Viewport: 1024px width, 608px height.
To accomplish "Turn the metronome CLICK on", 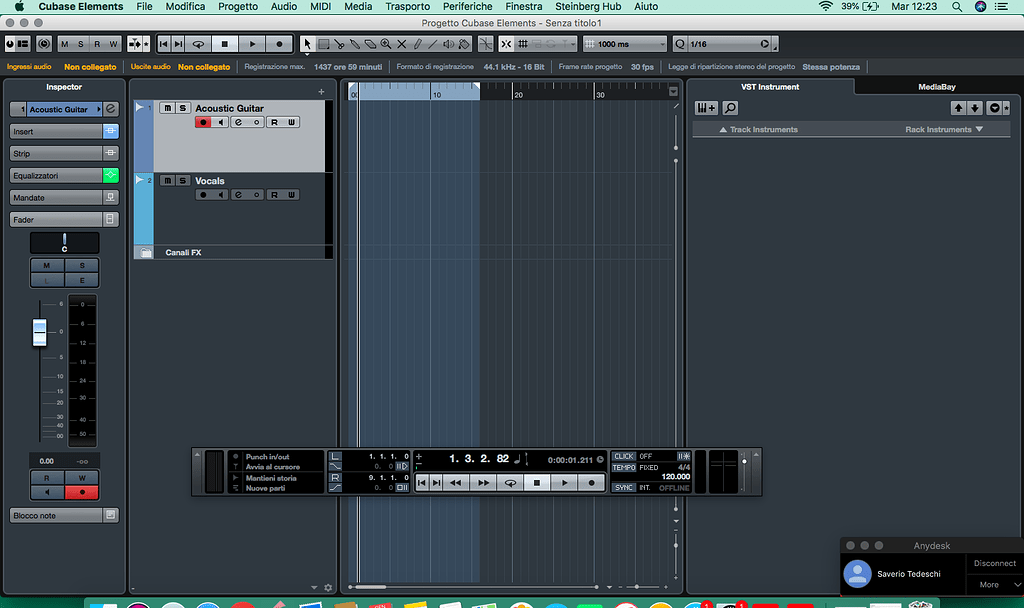I will coord(623,456).
